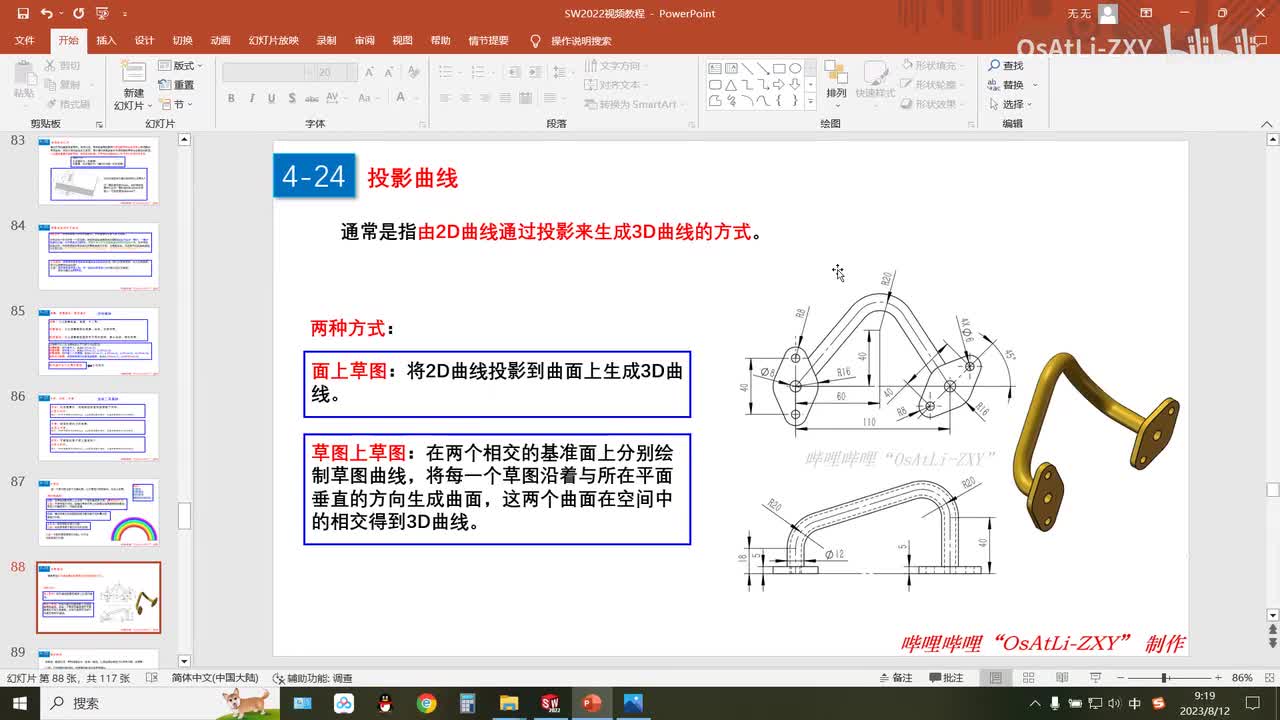Click the 中 input method indicator in the tray

[1135, 703]
